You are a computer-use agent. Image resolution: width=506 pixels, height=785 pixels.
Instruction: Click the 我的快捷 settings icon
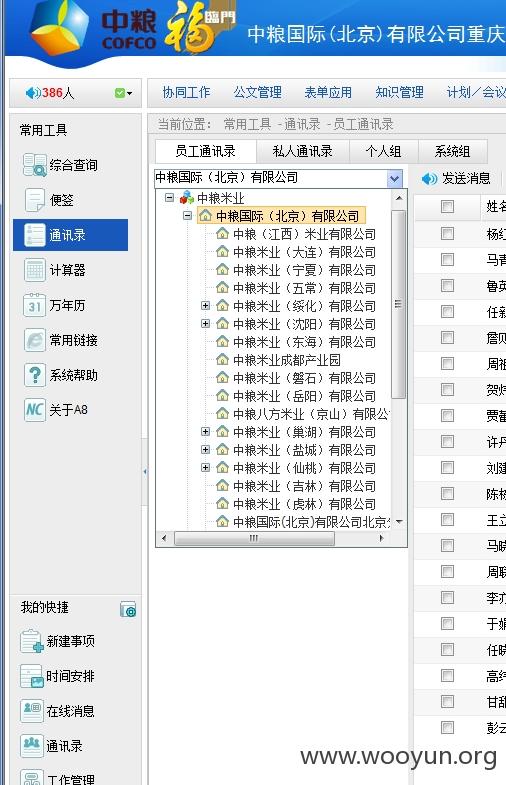click(128, 609)
